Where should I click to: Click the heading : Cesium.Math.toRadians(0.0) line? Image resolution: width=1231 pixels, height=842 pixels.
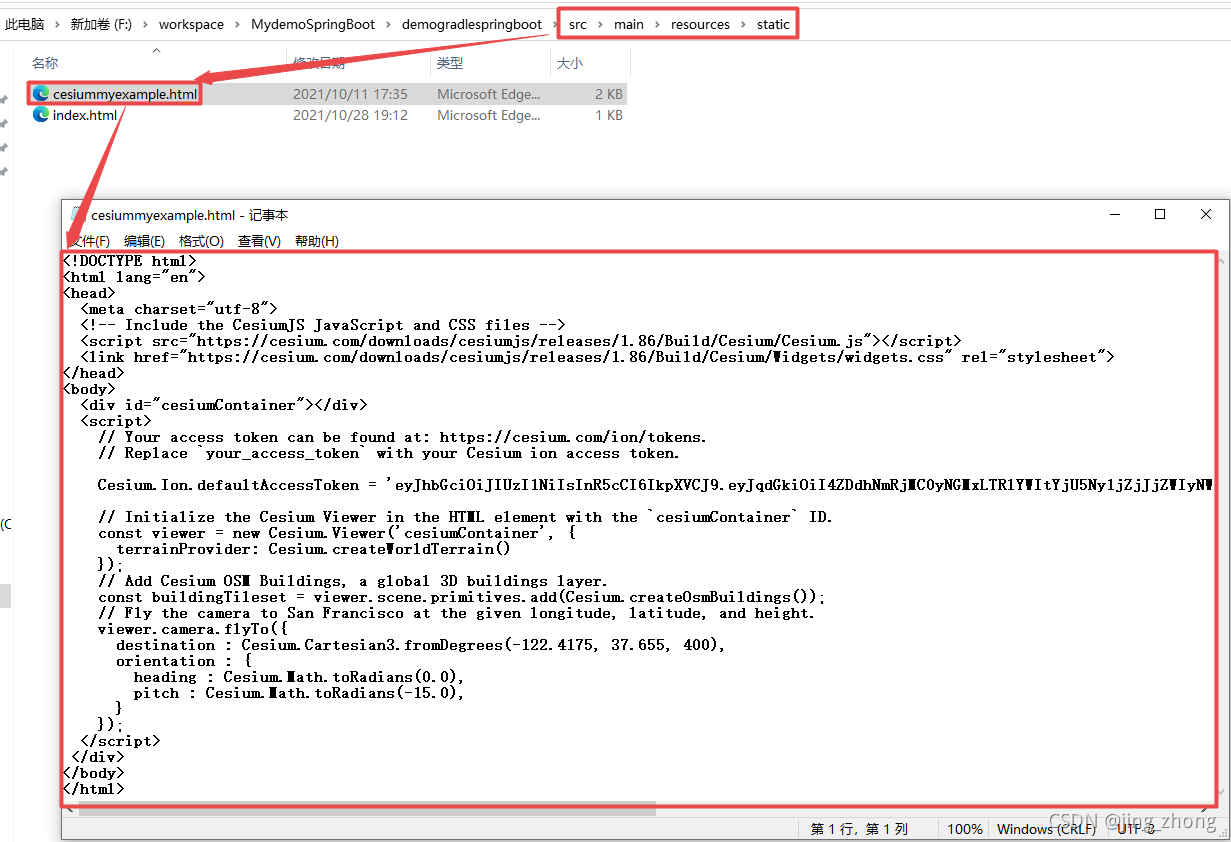pyautogui.click(x=299, y=677)
